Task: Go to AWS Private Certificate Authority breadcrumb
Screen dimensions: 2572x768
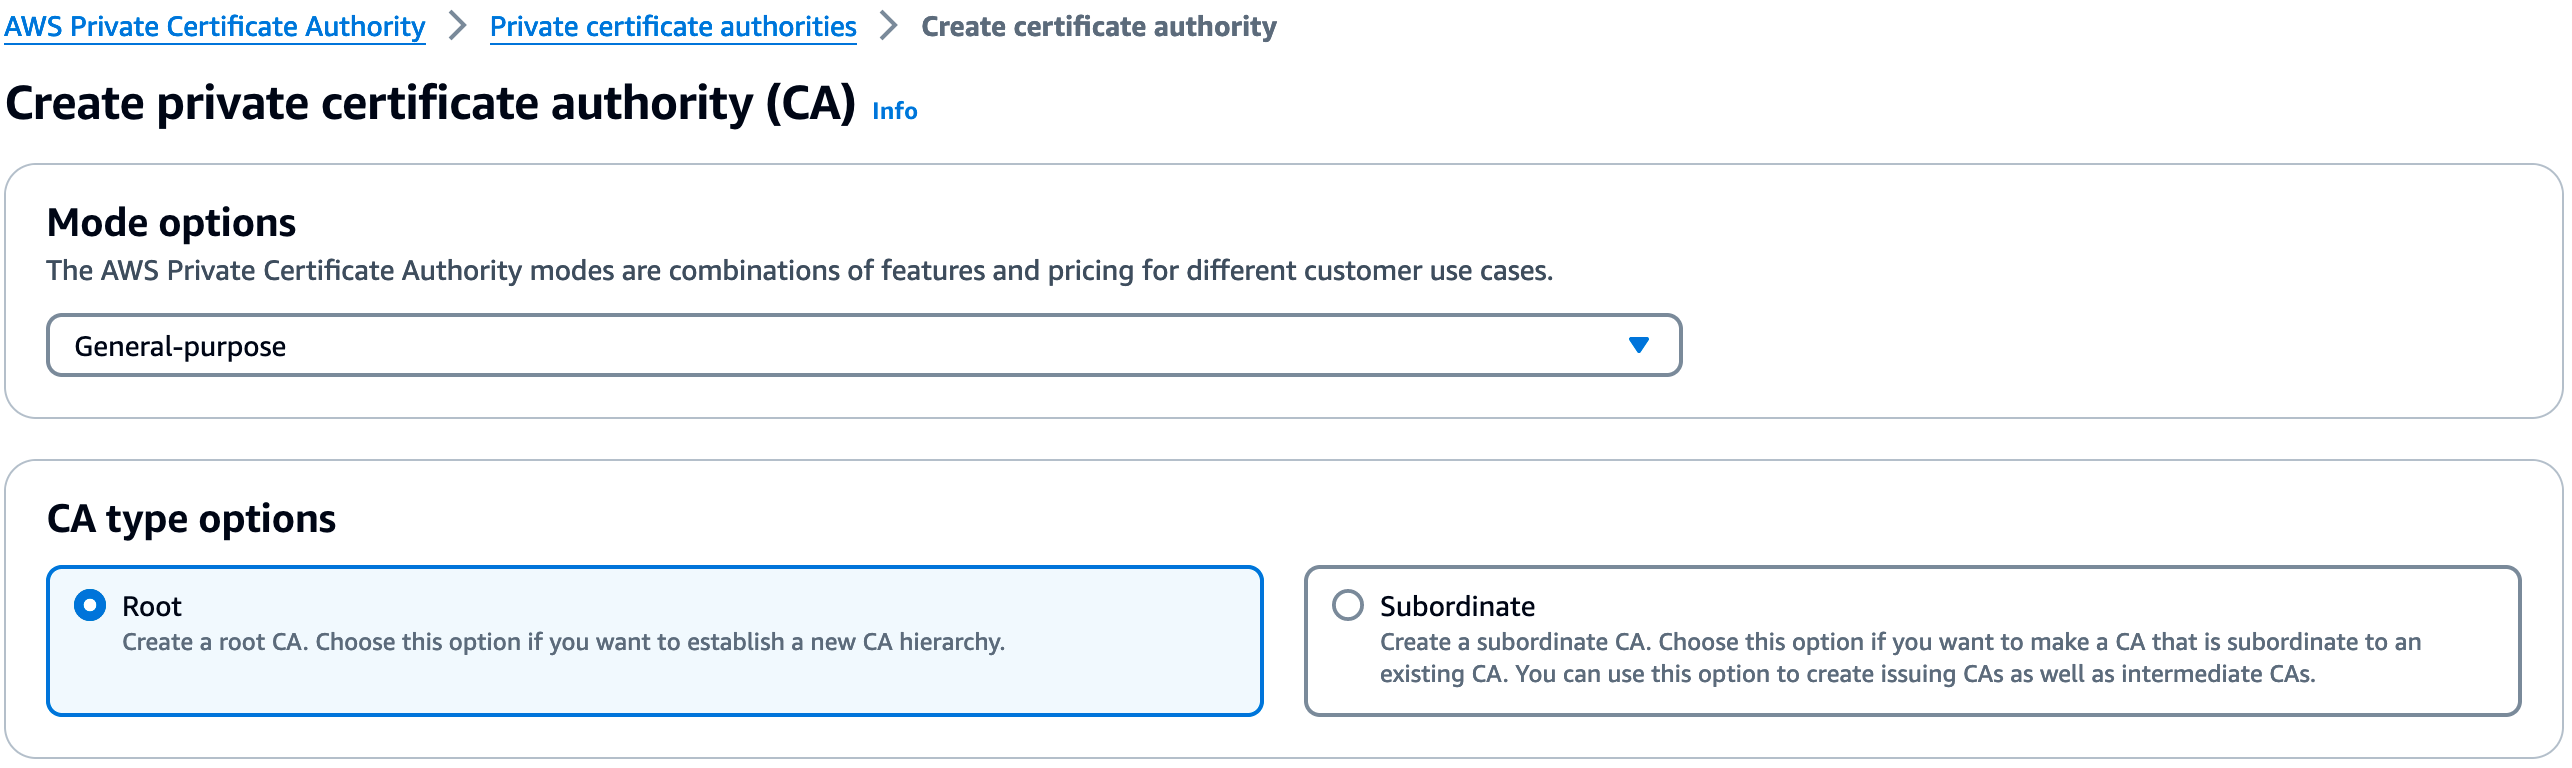Action: click(214, 26)
